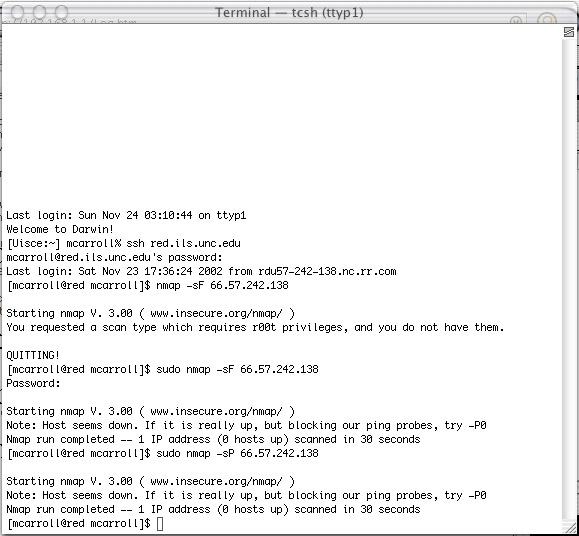
Task: Click the split-pane icon above the scrollbar
Action: point(569,32)
